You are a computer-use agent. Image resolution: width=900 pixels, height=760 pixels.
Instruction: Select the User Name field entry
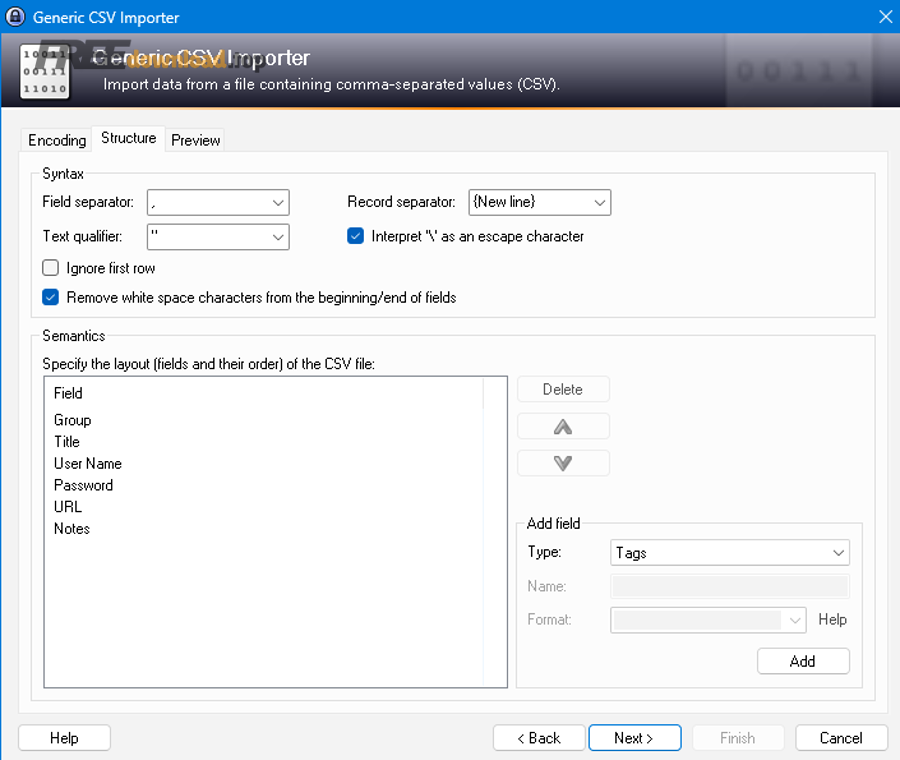click(x=88, y=464)
